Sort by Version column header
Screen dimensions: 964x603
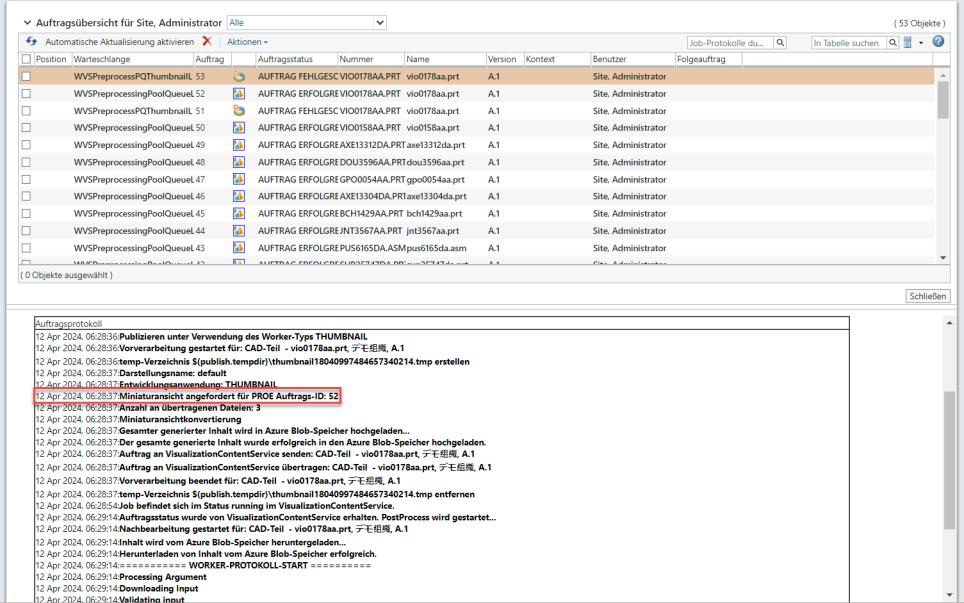504,59
